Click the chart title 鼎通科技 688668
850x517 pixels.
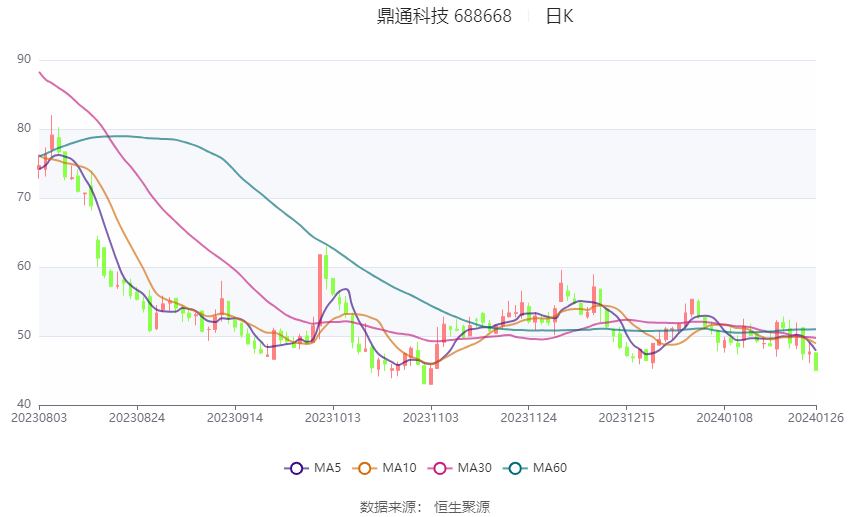pos(444,16)
